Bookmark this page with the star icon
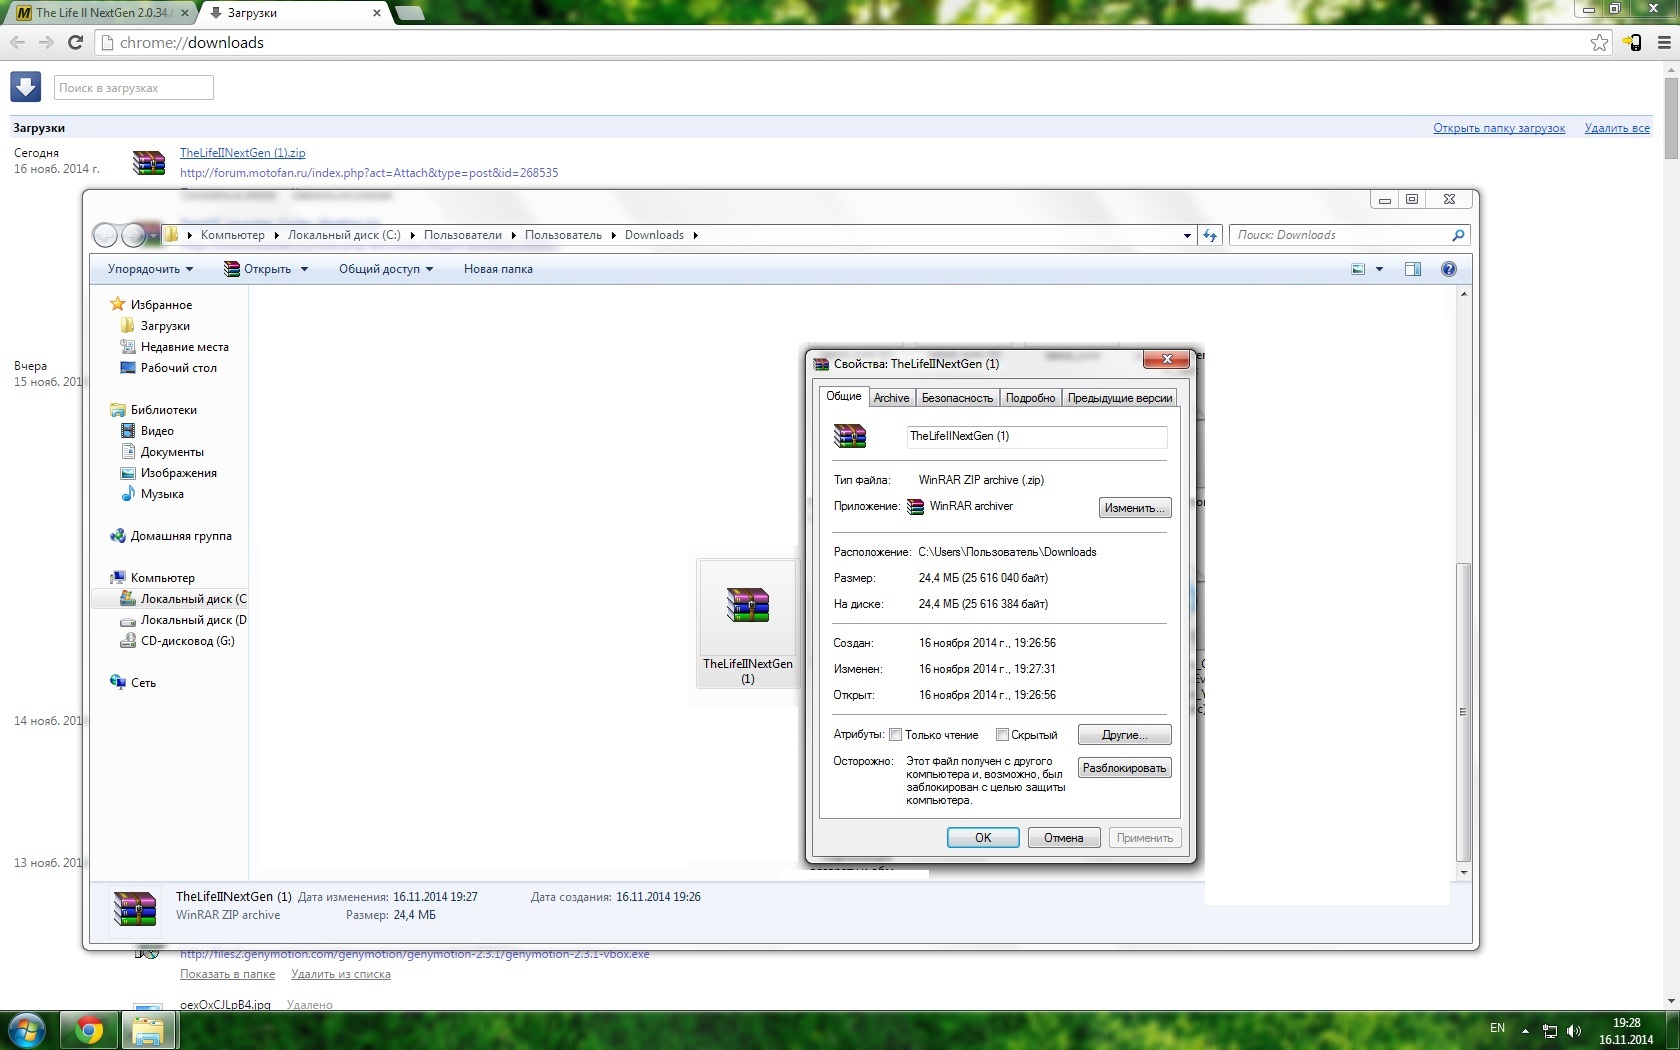 tap(1599, 42)
